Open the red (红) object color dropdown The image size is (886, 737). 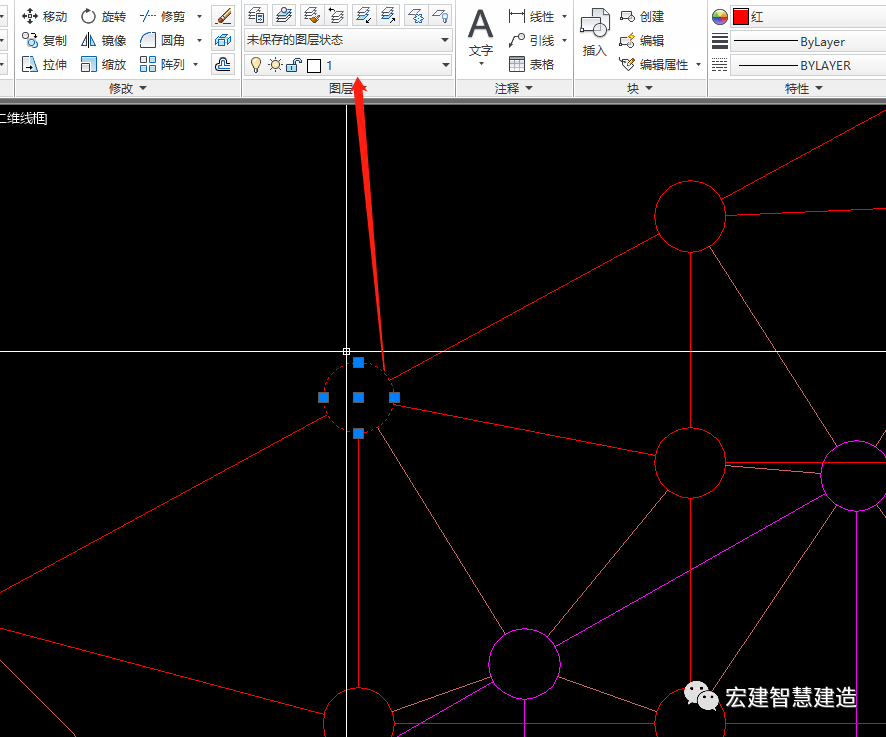point(809,17)
